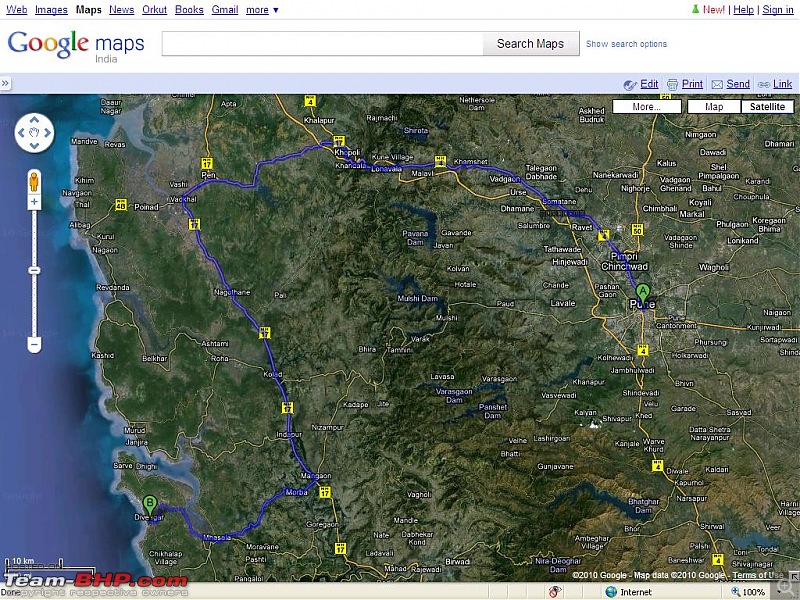800x600 pixels.
Task: Open Books in top navigation
Action: (x=189, y=10)
